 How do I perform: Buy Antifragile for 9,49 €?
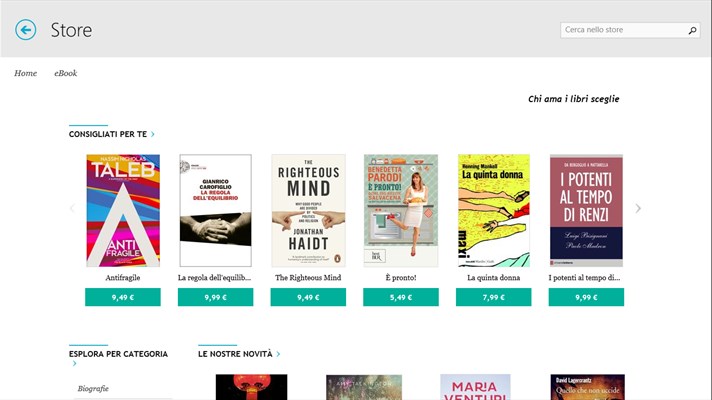point(123,297)
